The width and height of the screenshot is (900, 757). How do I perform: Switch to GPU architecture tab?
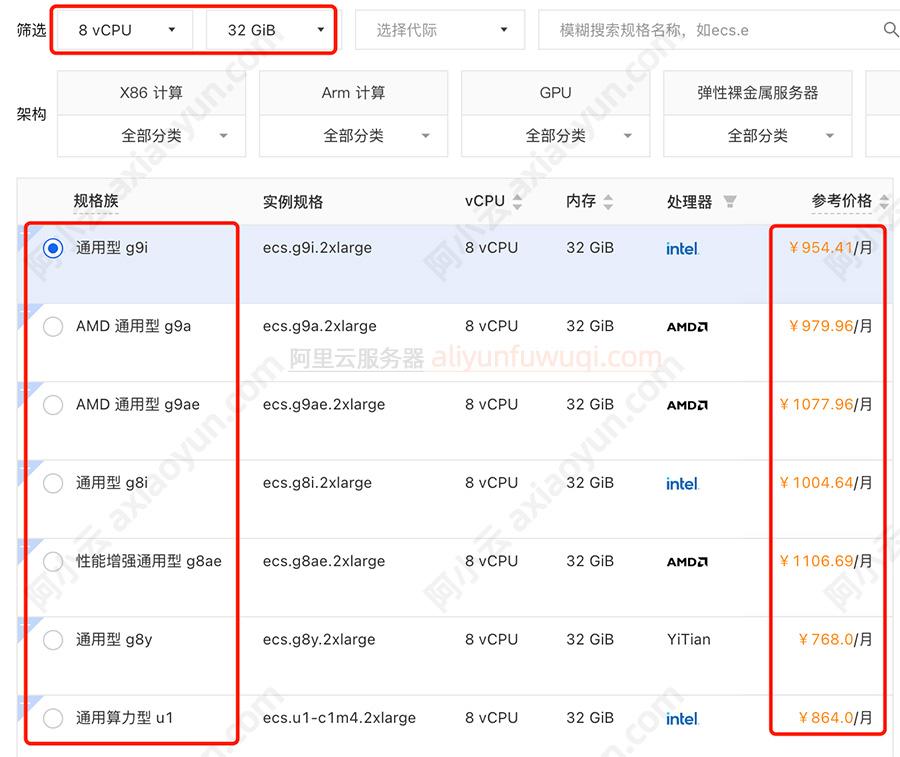click(556, 92)
